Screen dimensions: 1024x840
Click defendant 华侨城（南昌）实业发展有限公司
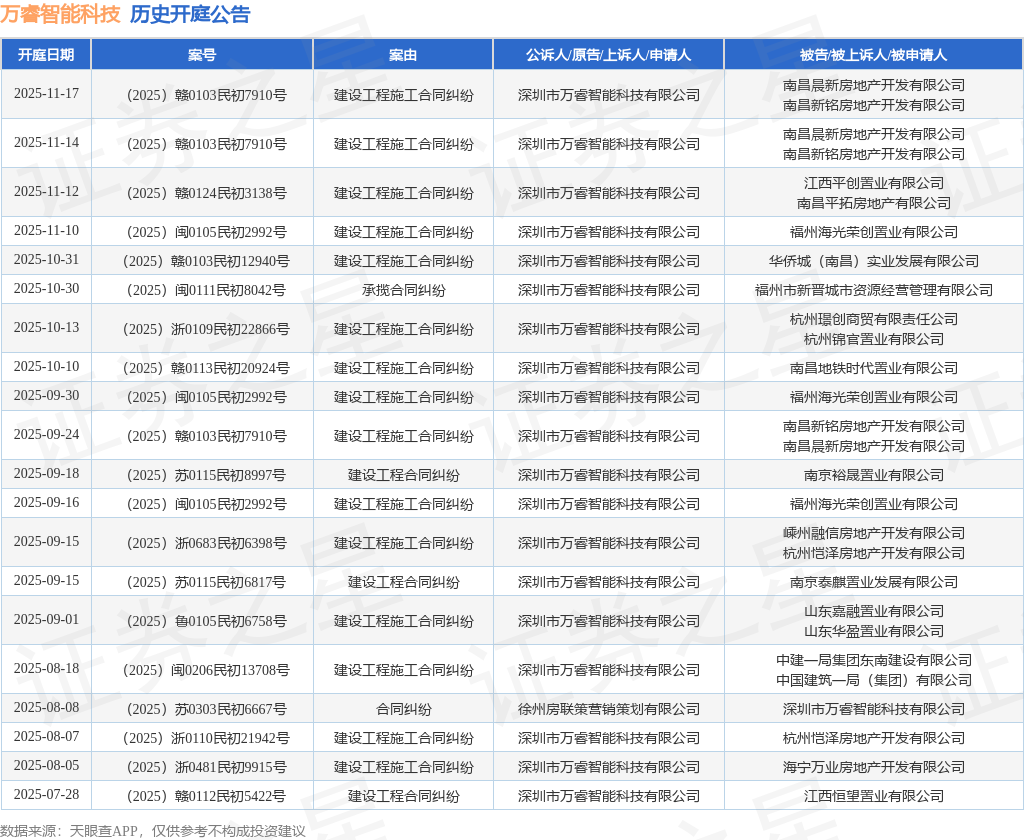pyautogui.click(x=874, y=261)
